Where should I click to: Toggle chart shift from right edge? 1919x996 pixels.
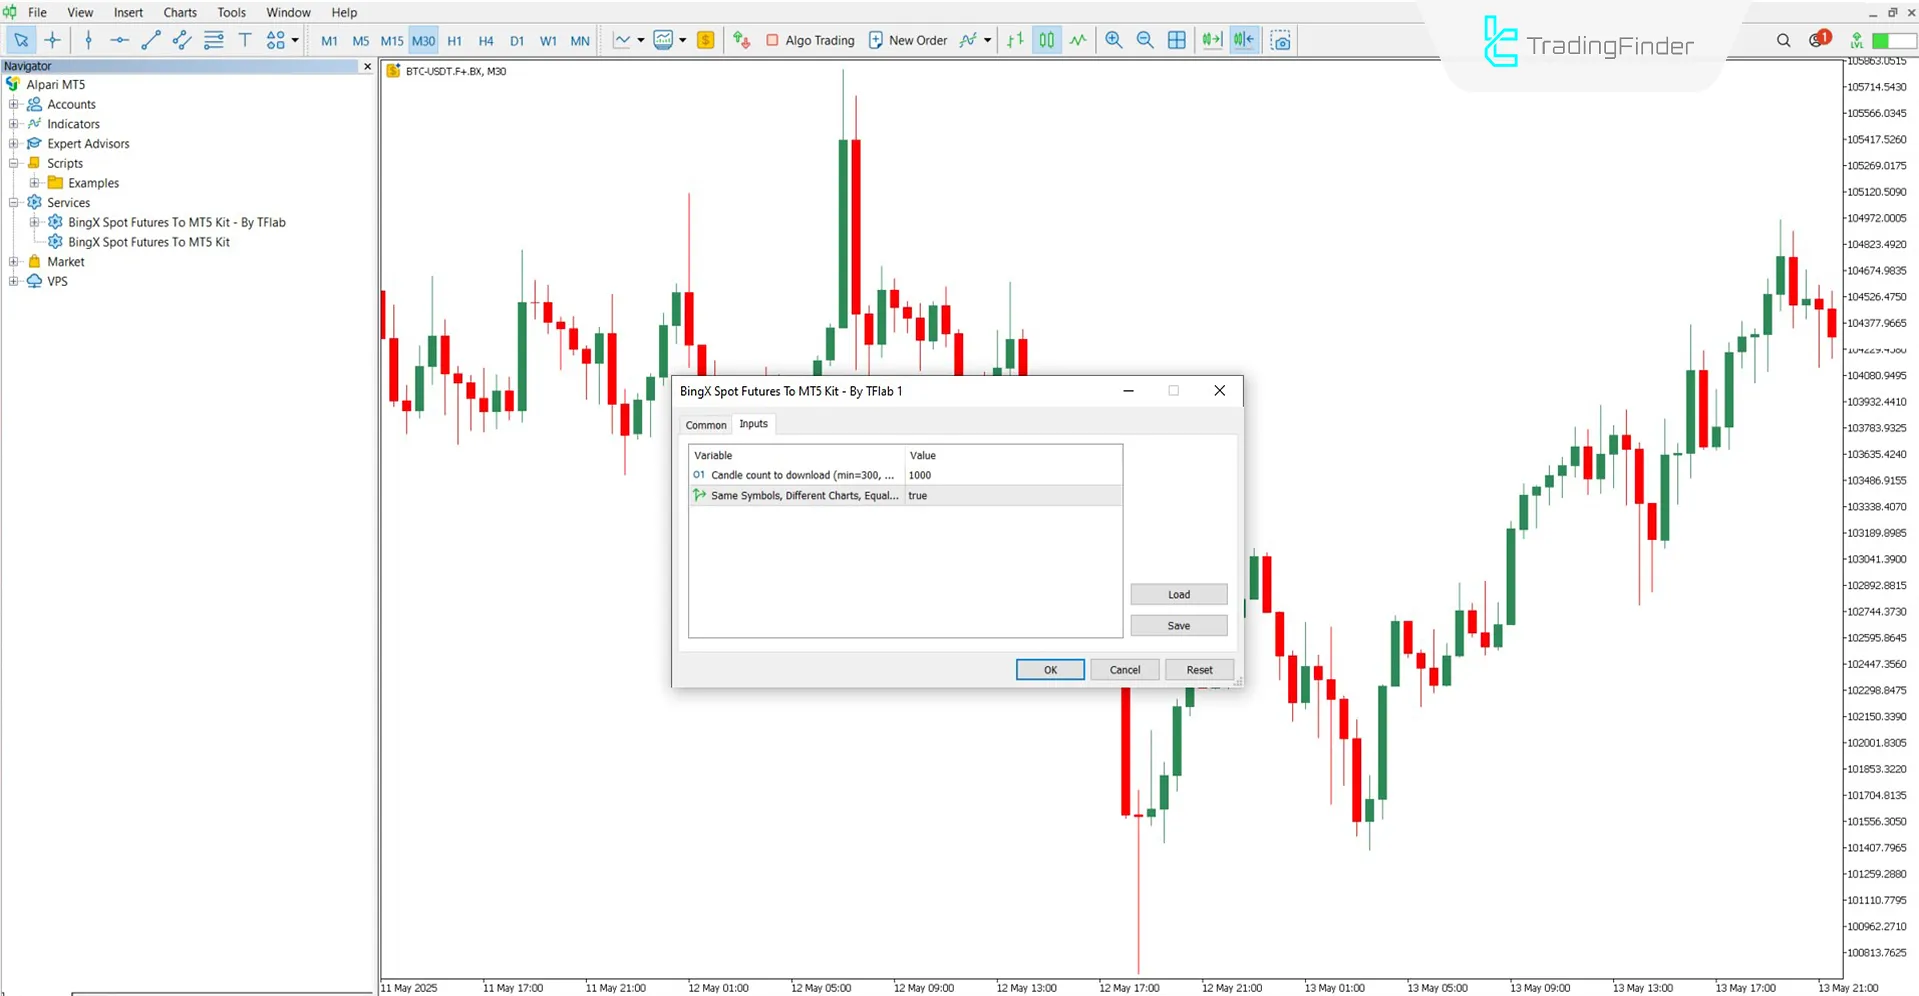[x=1243, y=40]
